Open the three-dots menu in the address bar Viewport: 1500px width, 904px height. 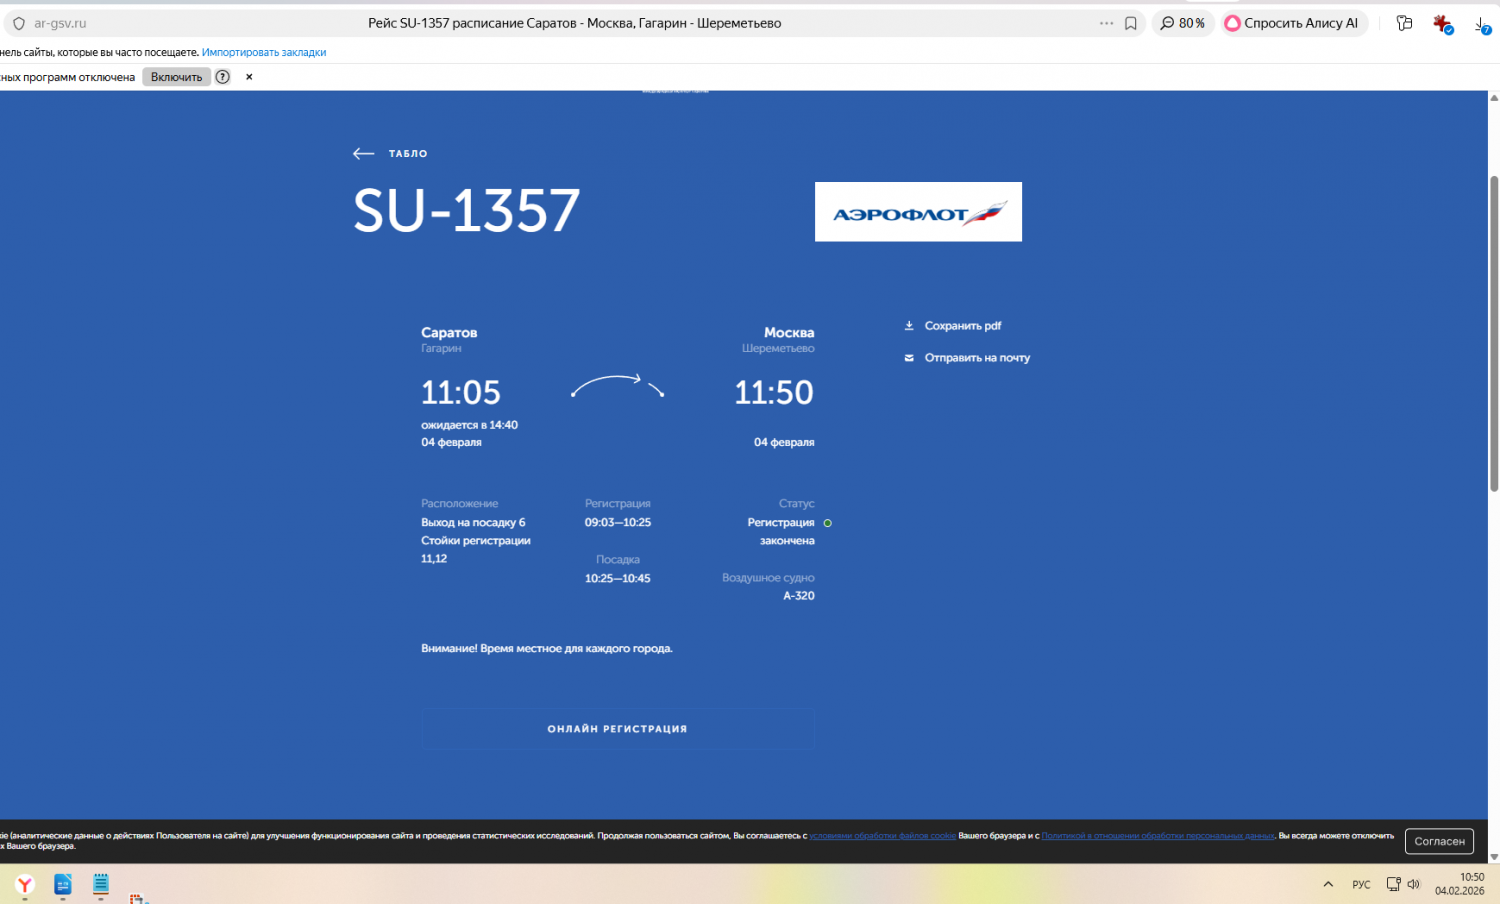click(x=1106, y=23)
